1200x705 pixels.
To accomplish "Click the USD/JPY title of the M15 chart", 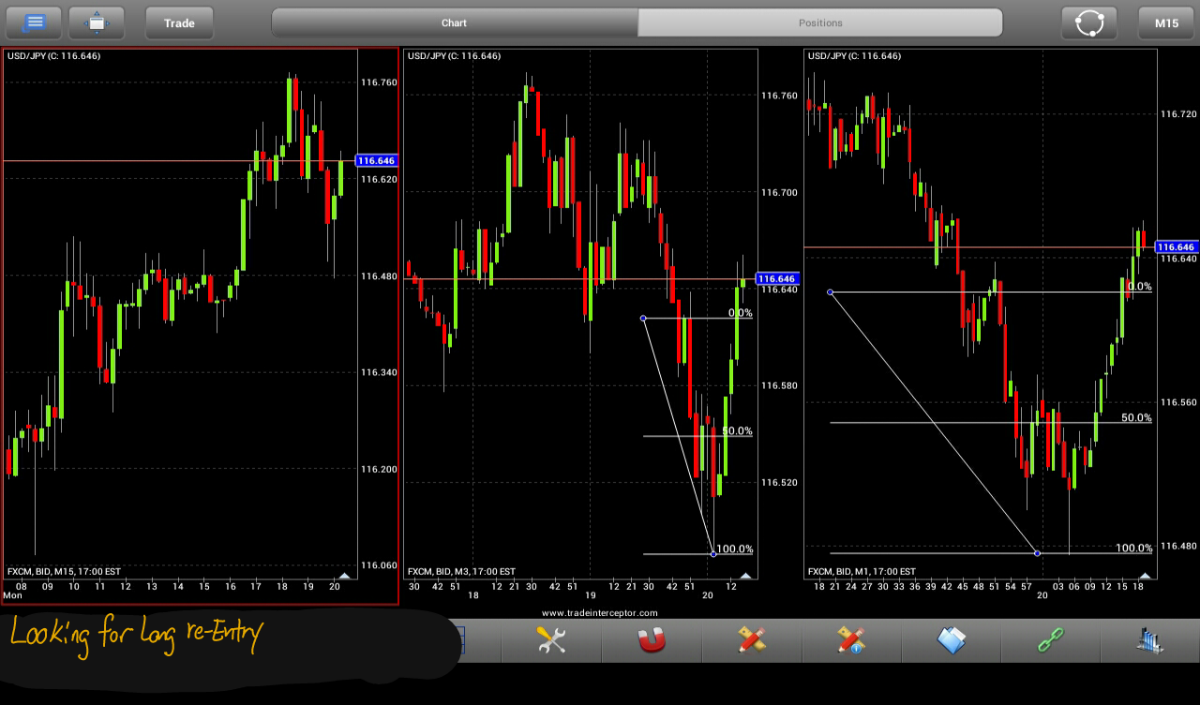I will (53, 56).
